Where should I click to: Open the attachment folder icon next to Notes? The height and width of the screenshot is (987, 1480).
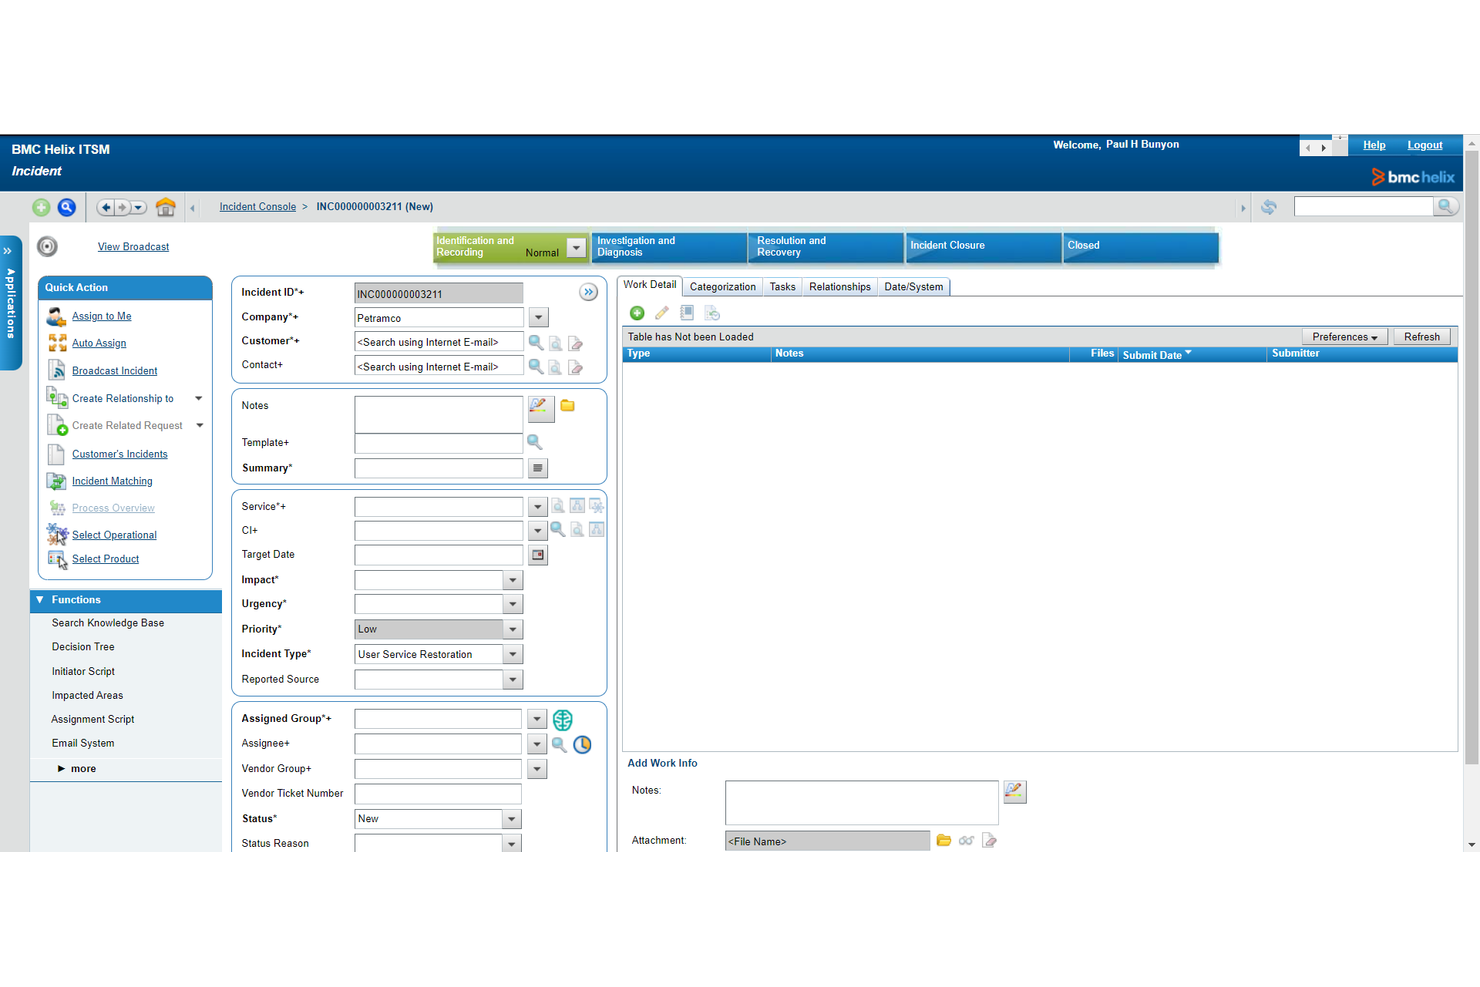567,406
